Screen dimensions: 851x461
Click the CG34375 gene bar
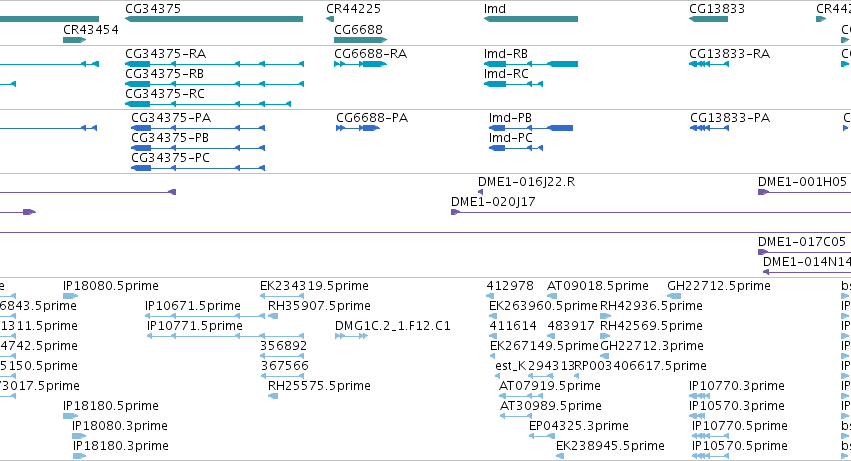coord(214,20)
